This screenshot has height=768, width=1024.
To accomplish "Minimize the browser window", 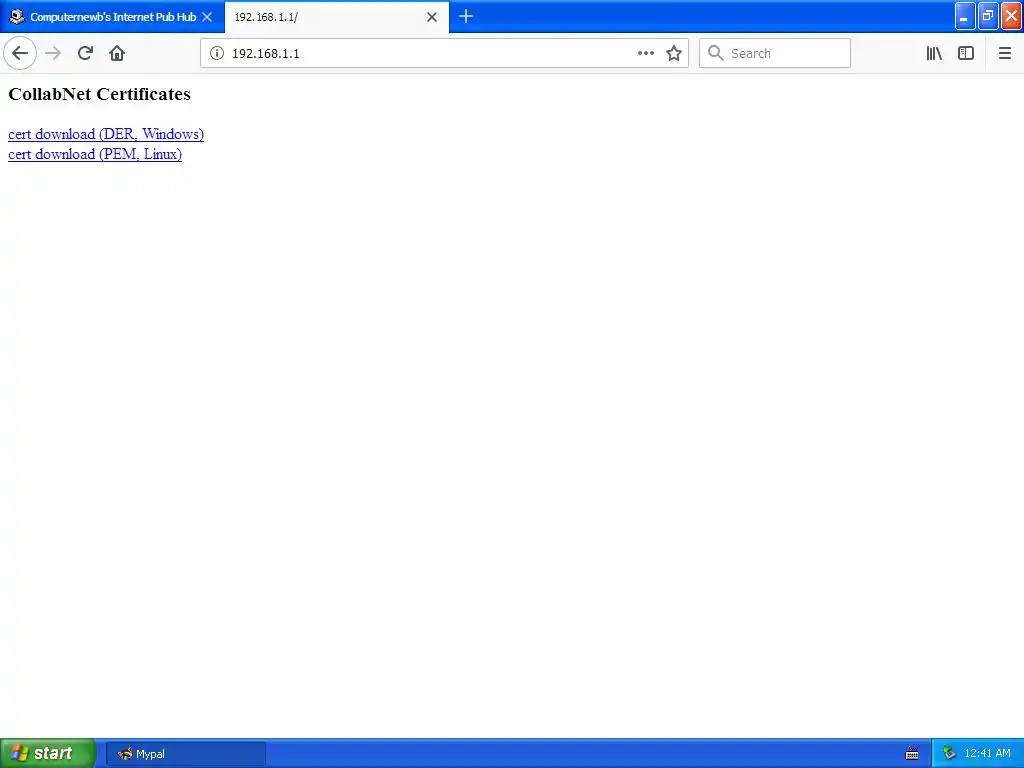I will [x=965, y=16].
